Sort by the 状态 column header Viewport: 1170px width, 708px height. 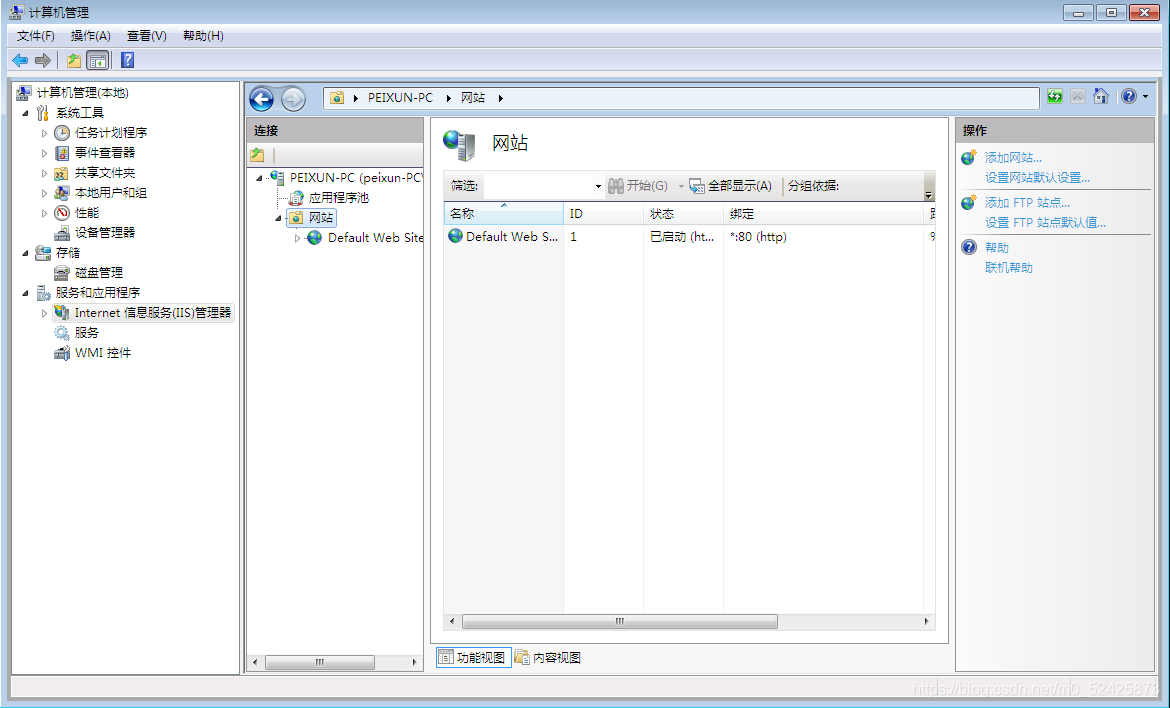683,213
